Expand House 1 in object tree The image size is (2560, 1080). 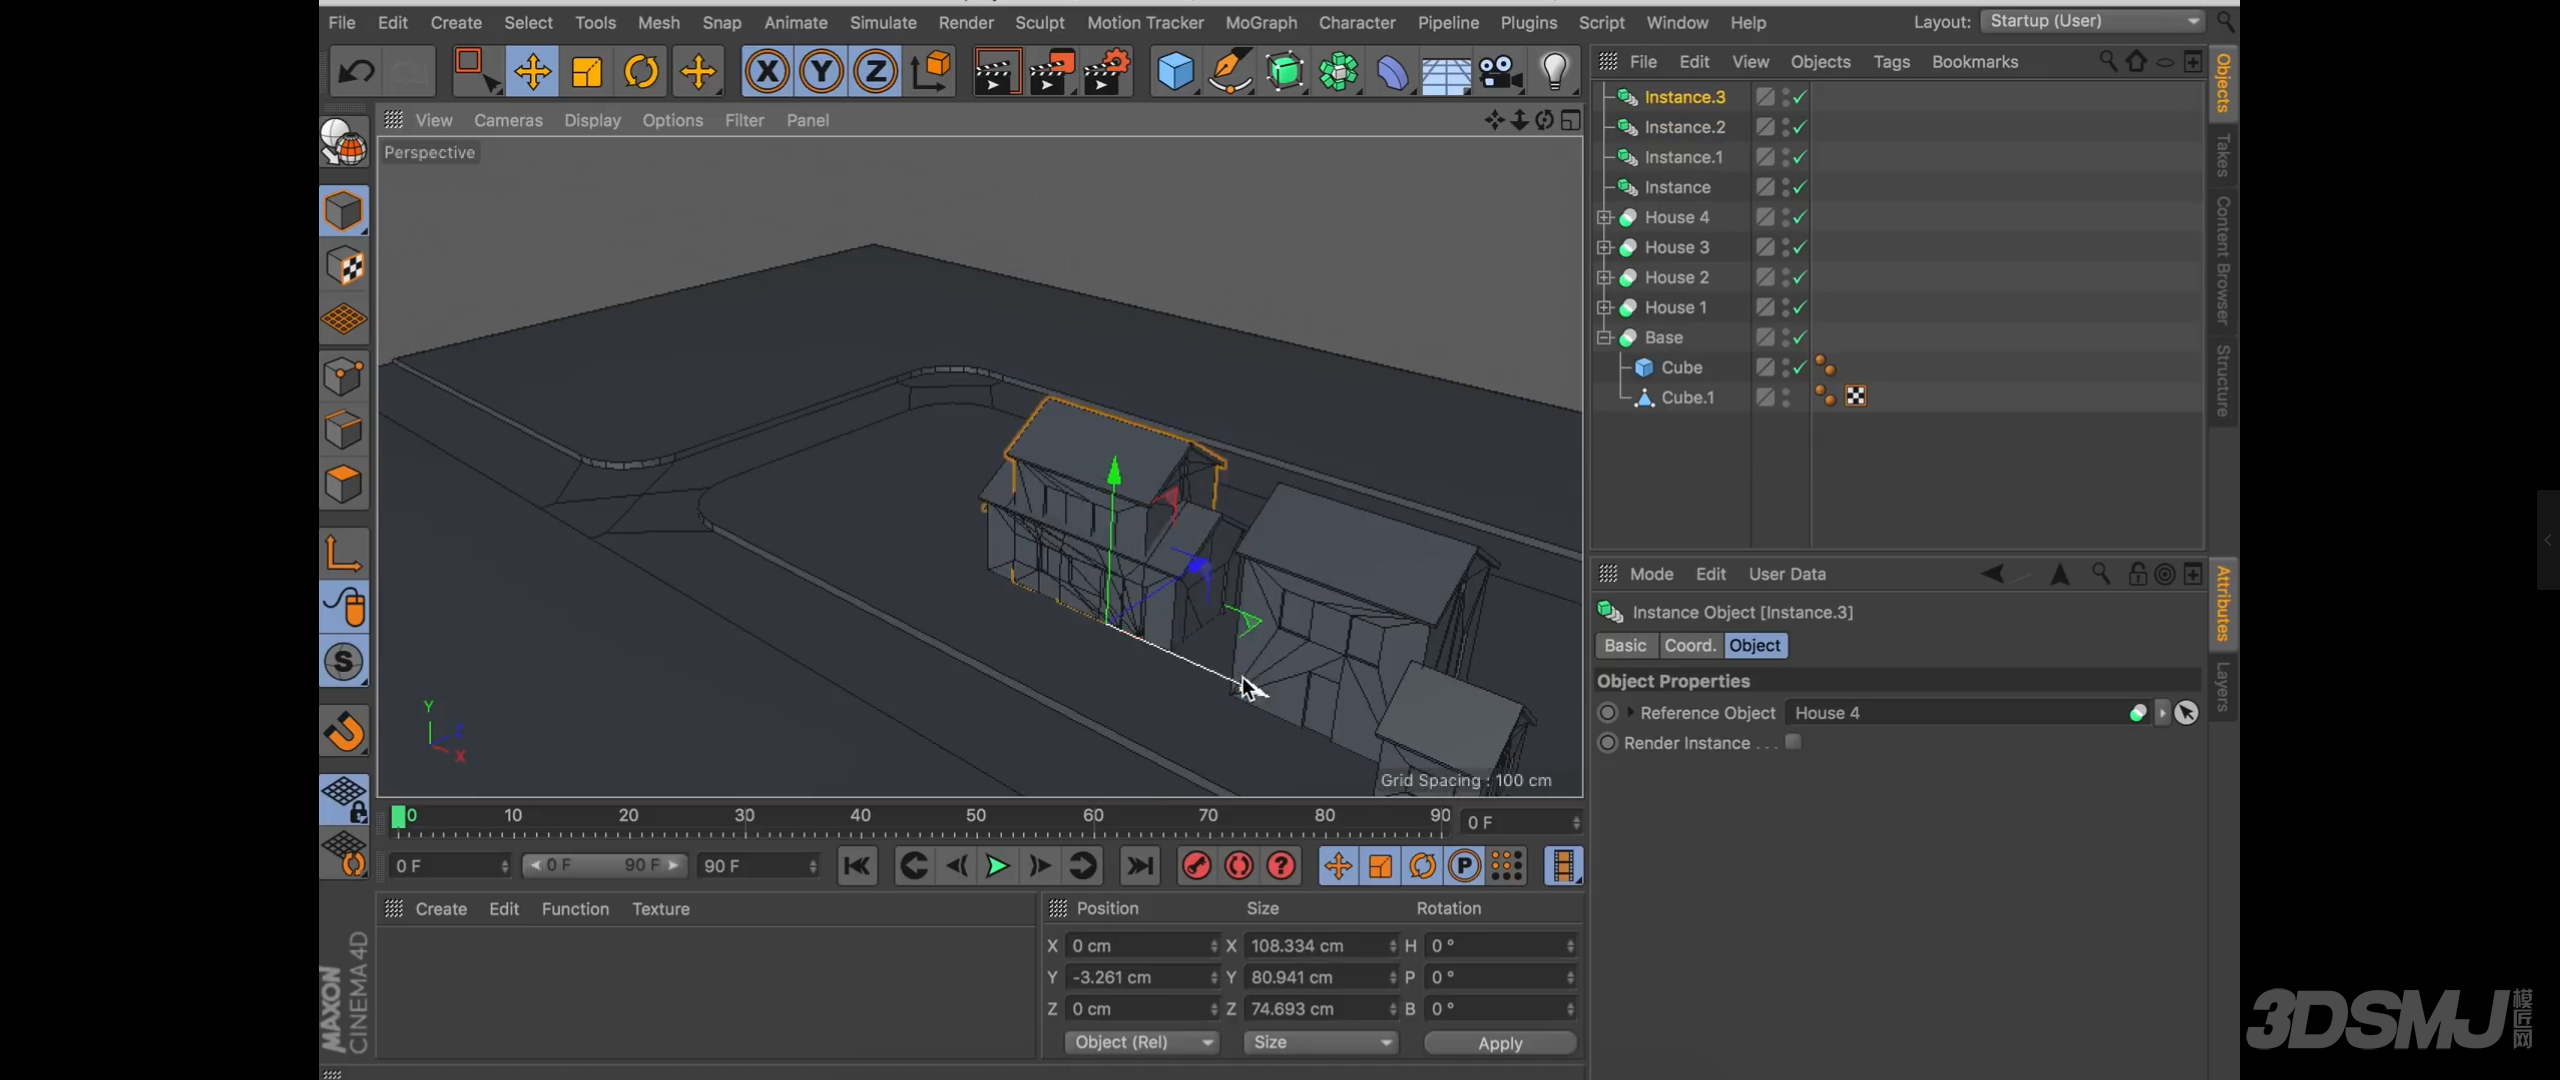tap(1604, 307)
